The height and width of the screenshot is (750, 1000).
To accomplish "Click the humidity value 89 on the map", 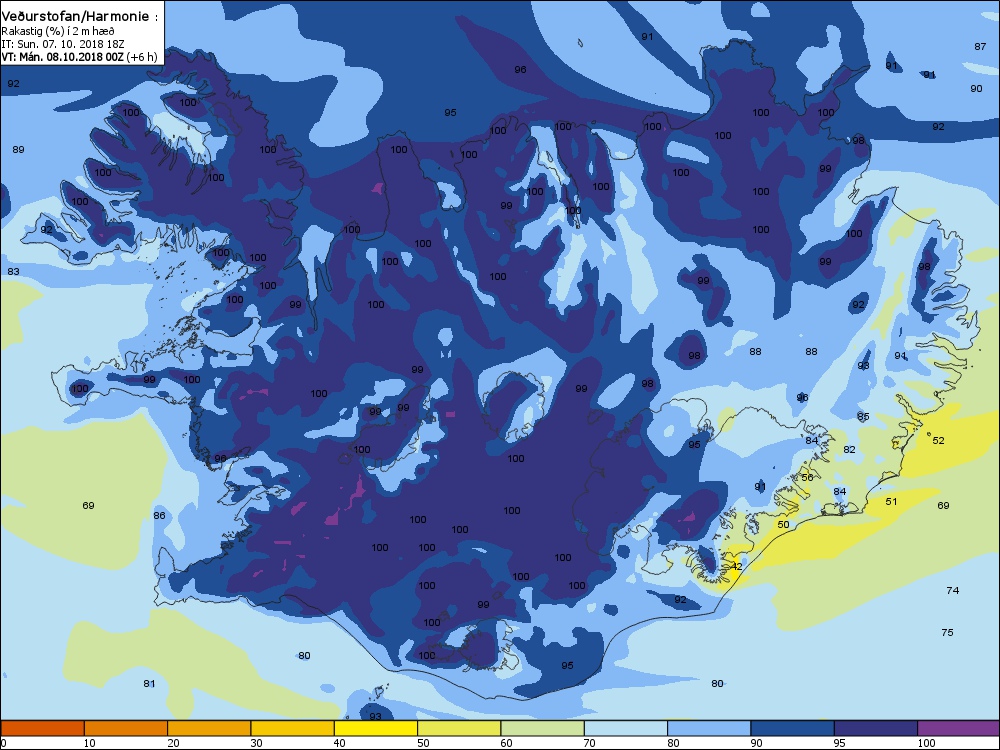I will tap(18, 150).
